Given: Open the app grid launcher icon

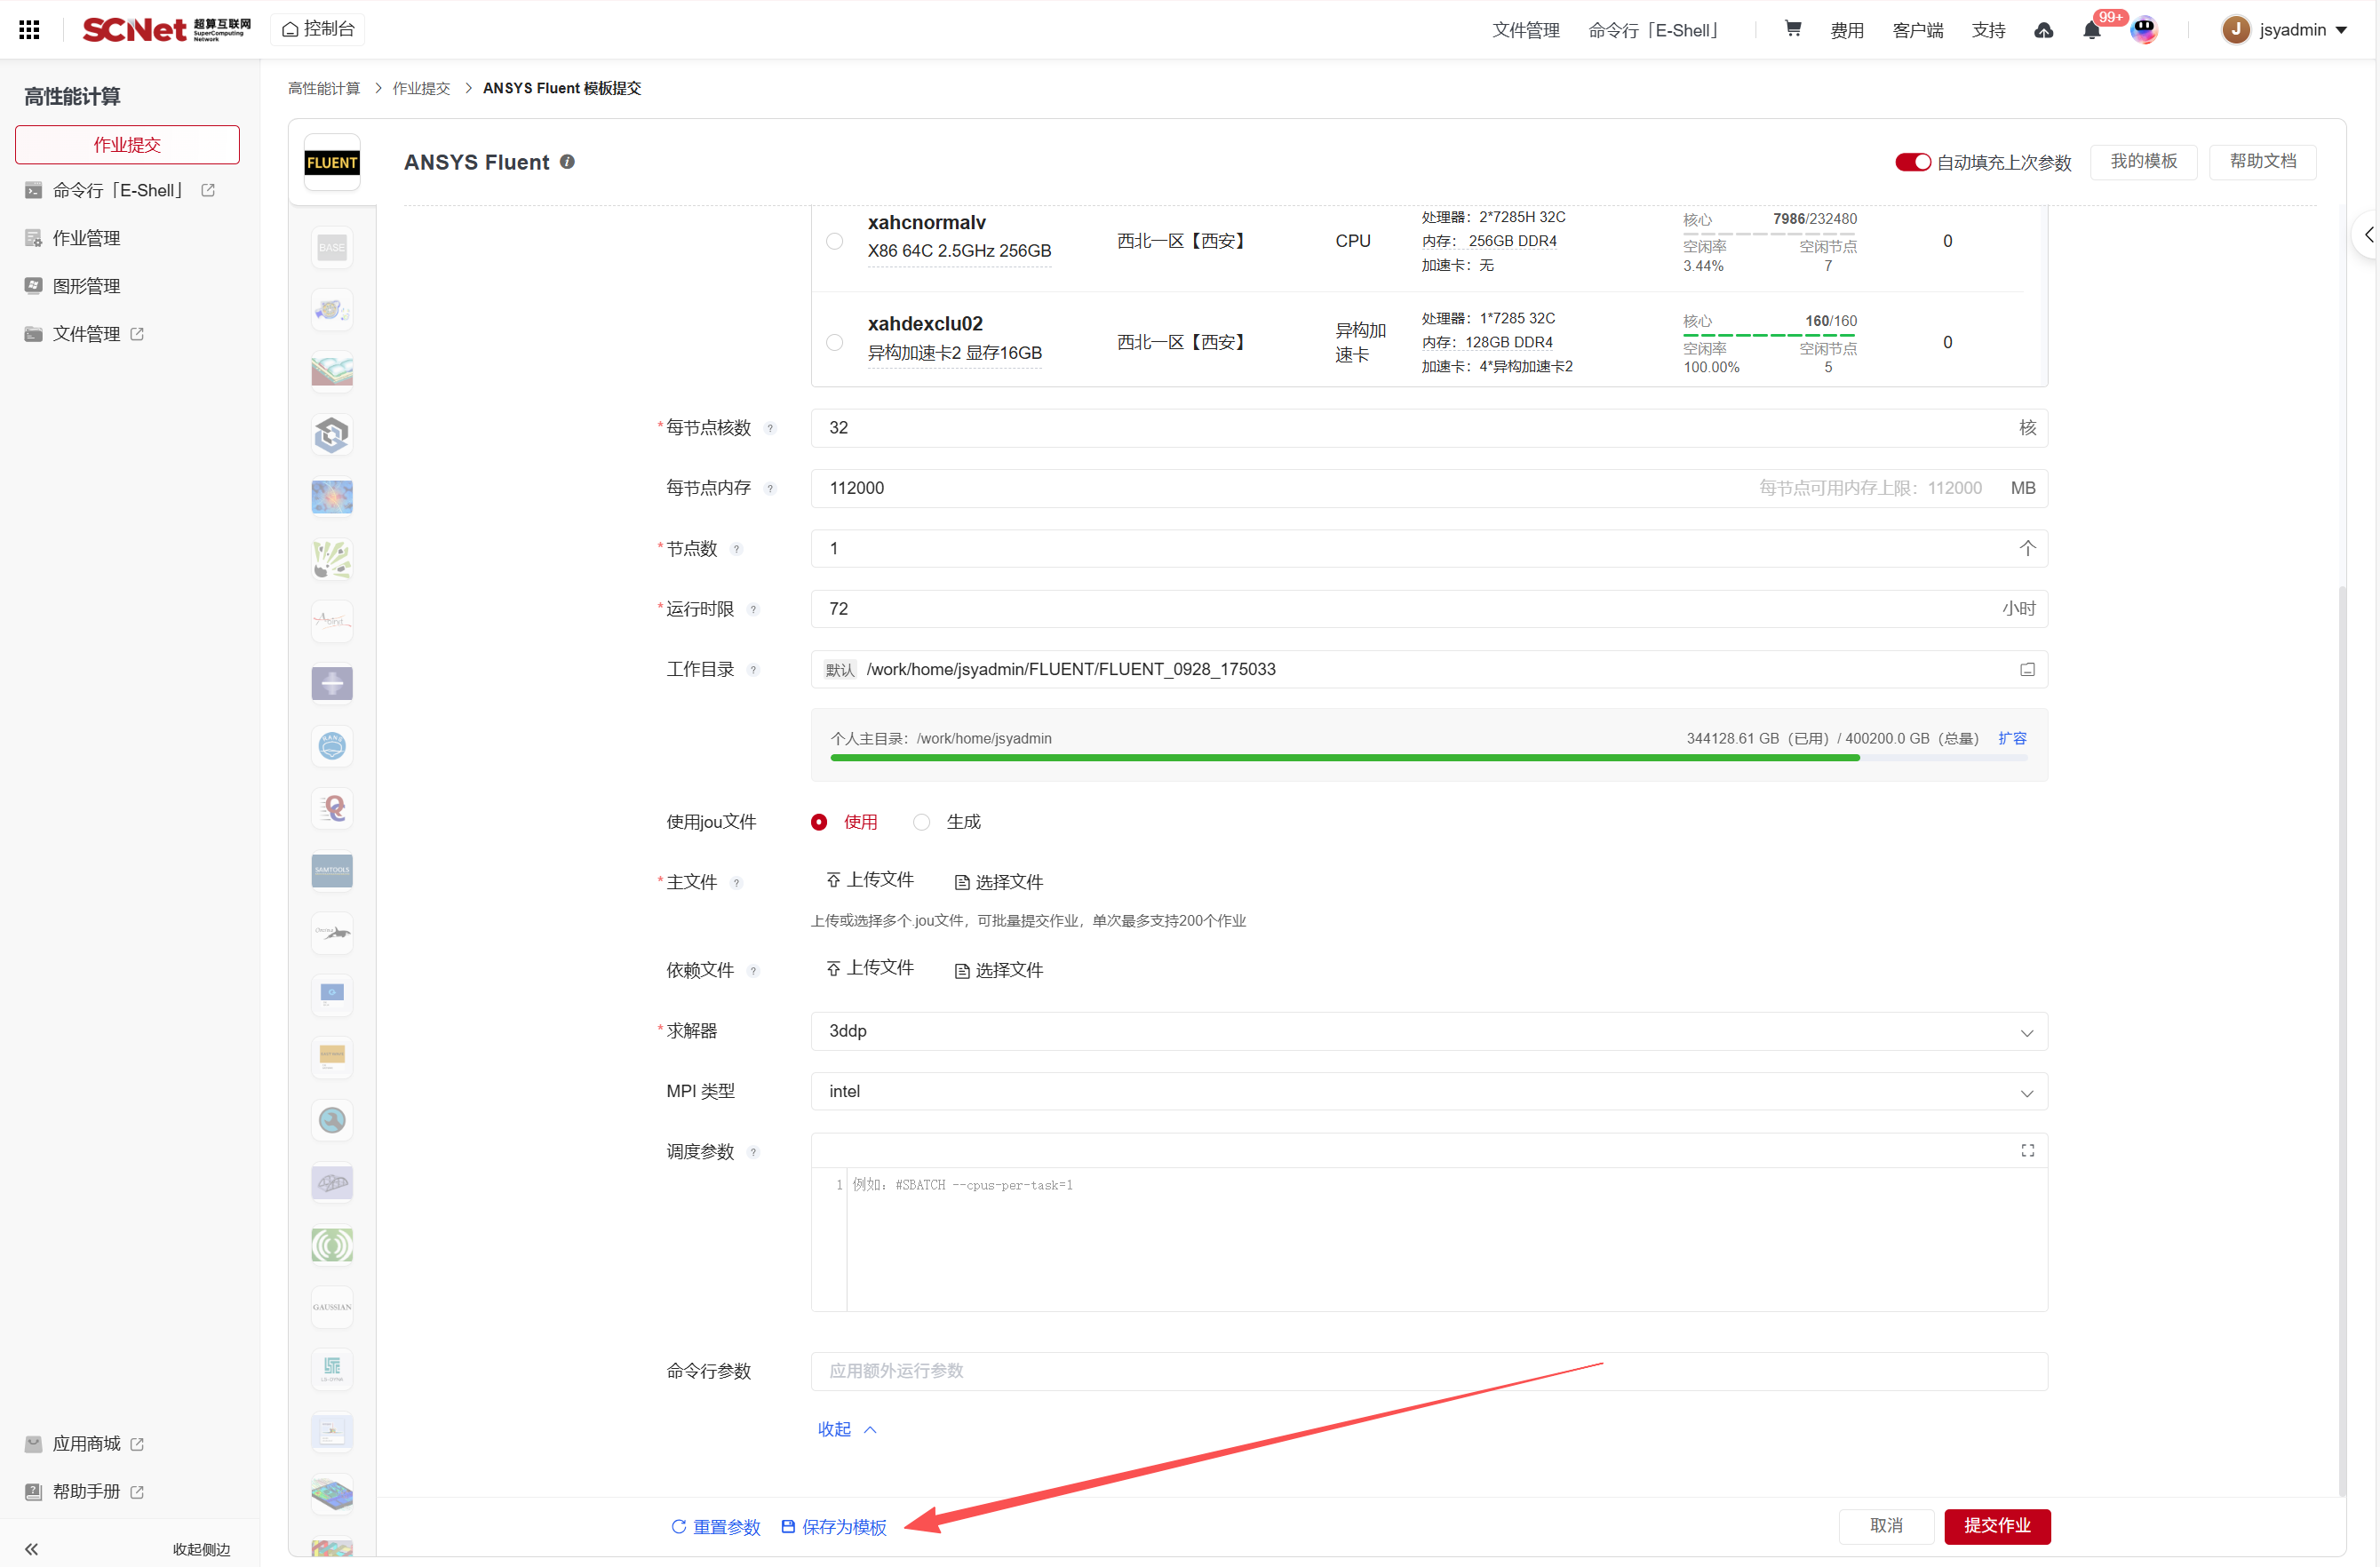Looking at the screenshot, I should (29, 29).
